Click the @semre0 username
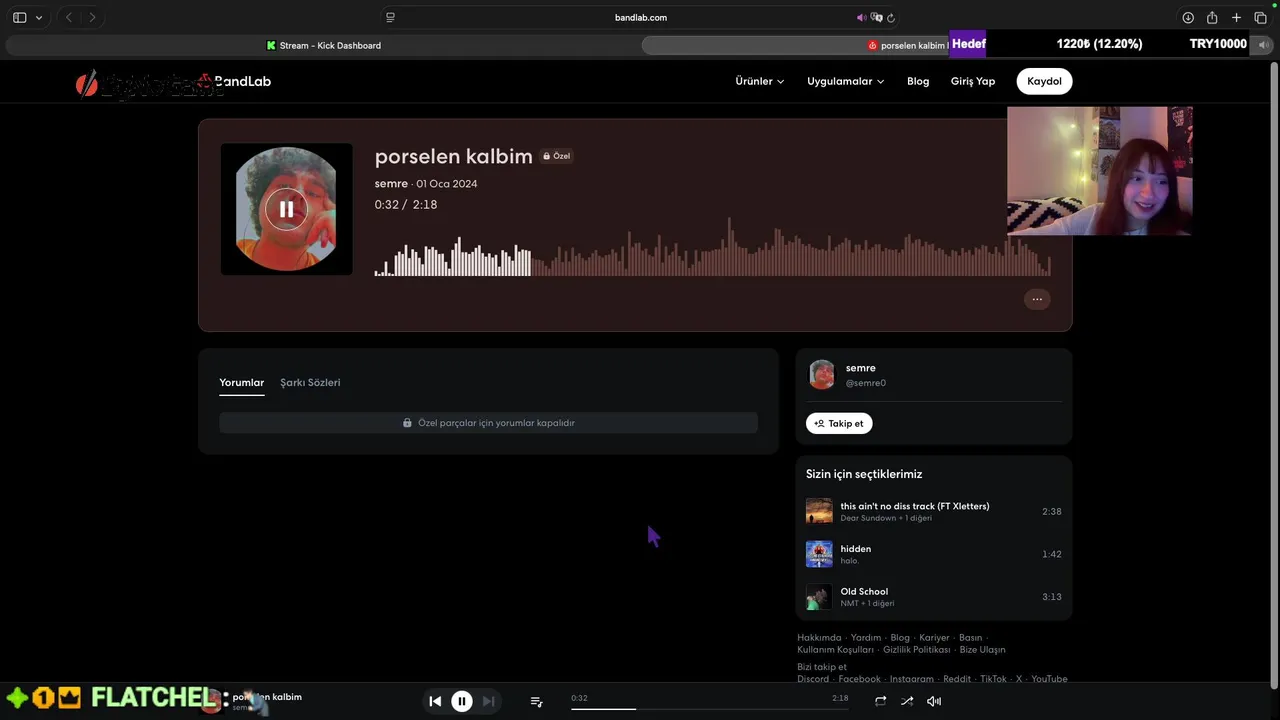The width and height of the screenshot is (1280, 720). tap(866, 383)
